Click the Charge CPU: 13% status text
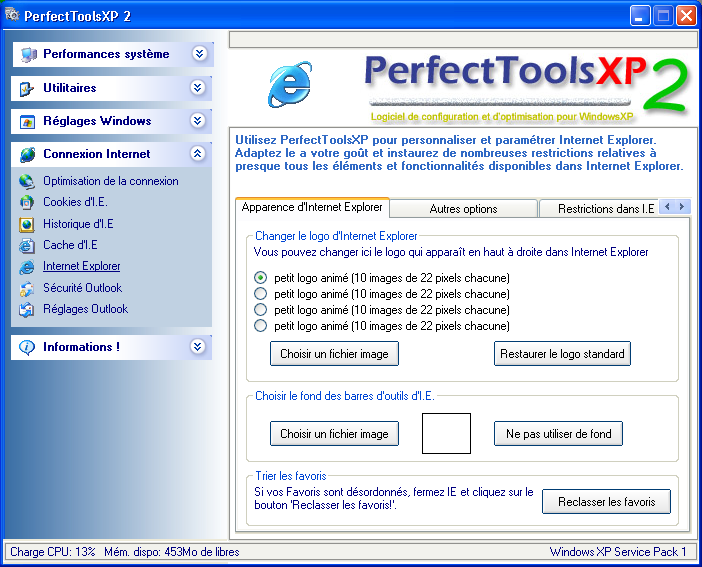This screenshot has height=567, width=702. (53, 552)
